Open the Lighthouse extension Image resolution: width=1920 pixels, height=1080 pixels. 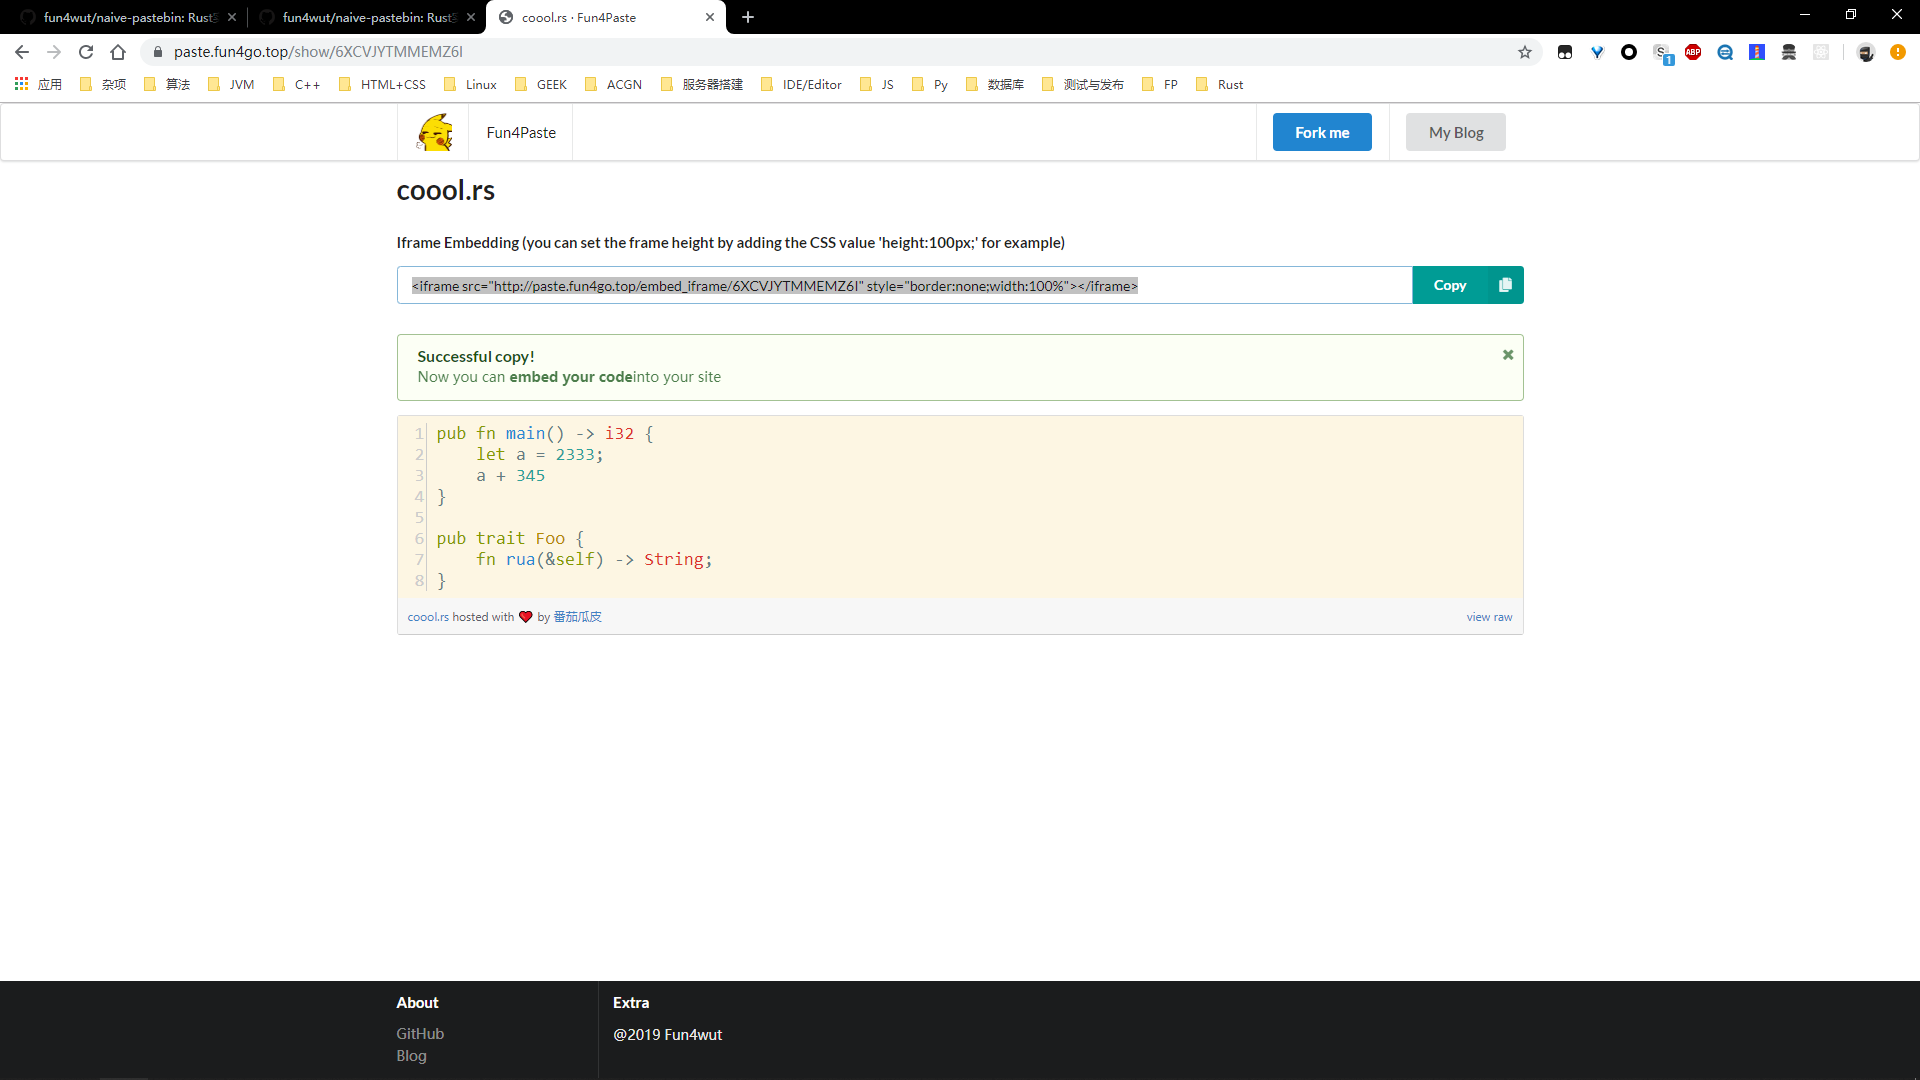tap(1757, 52)
